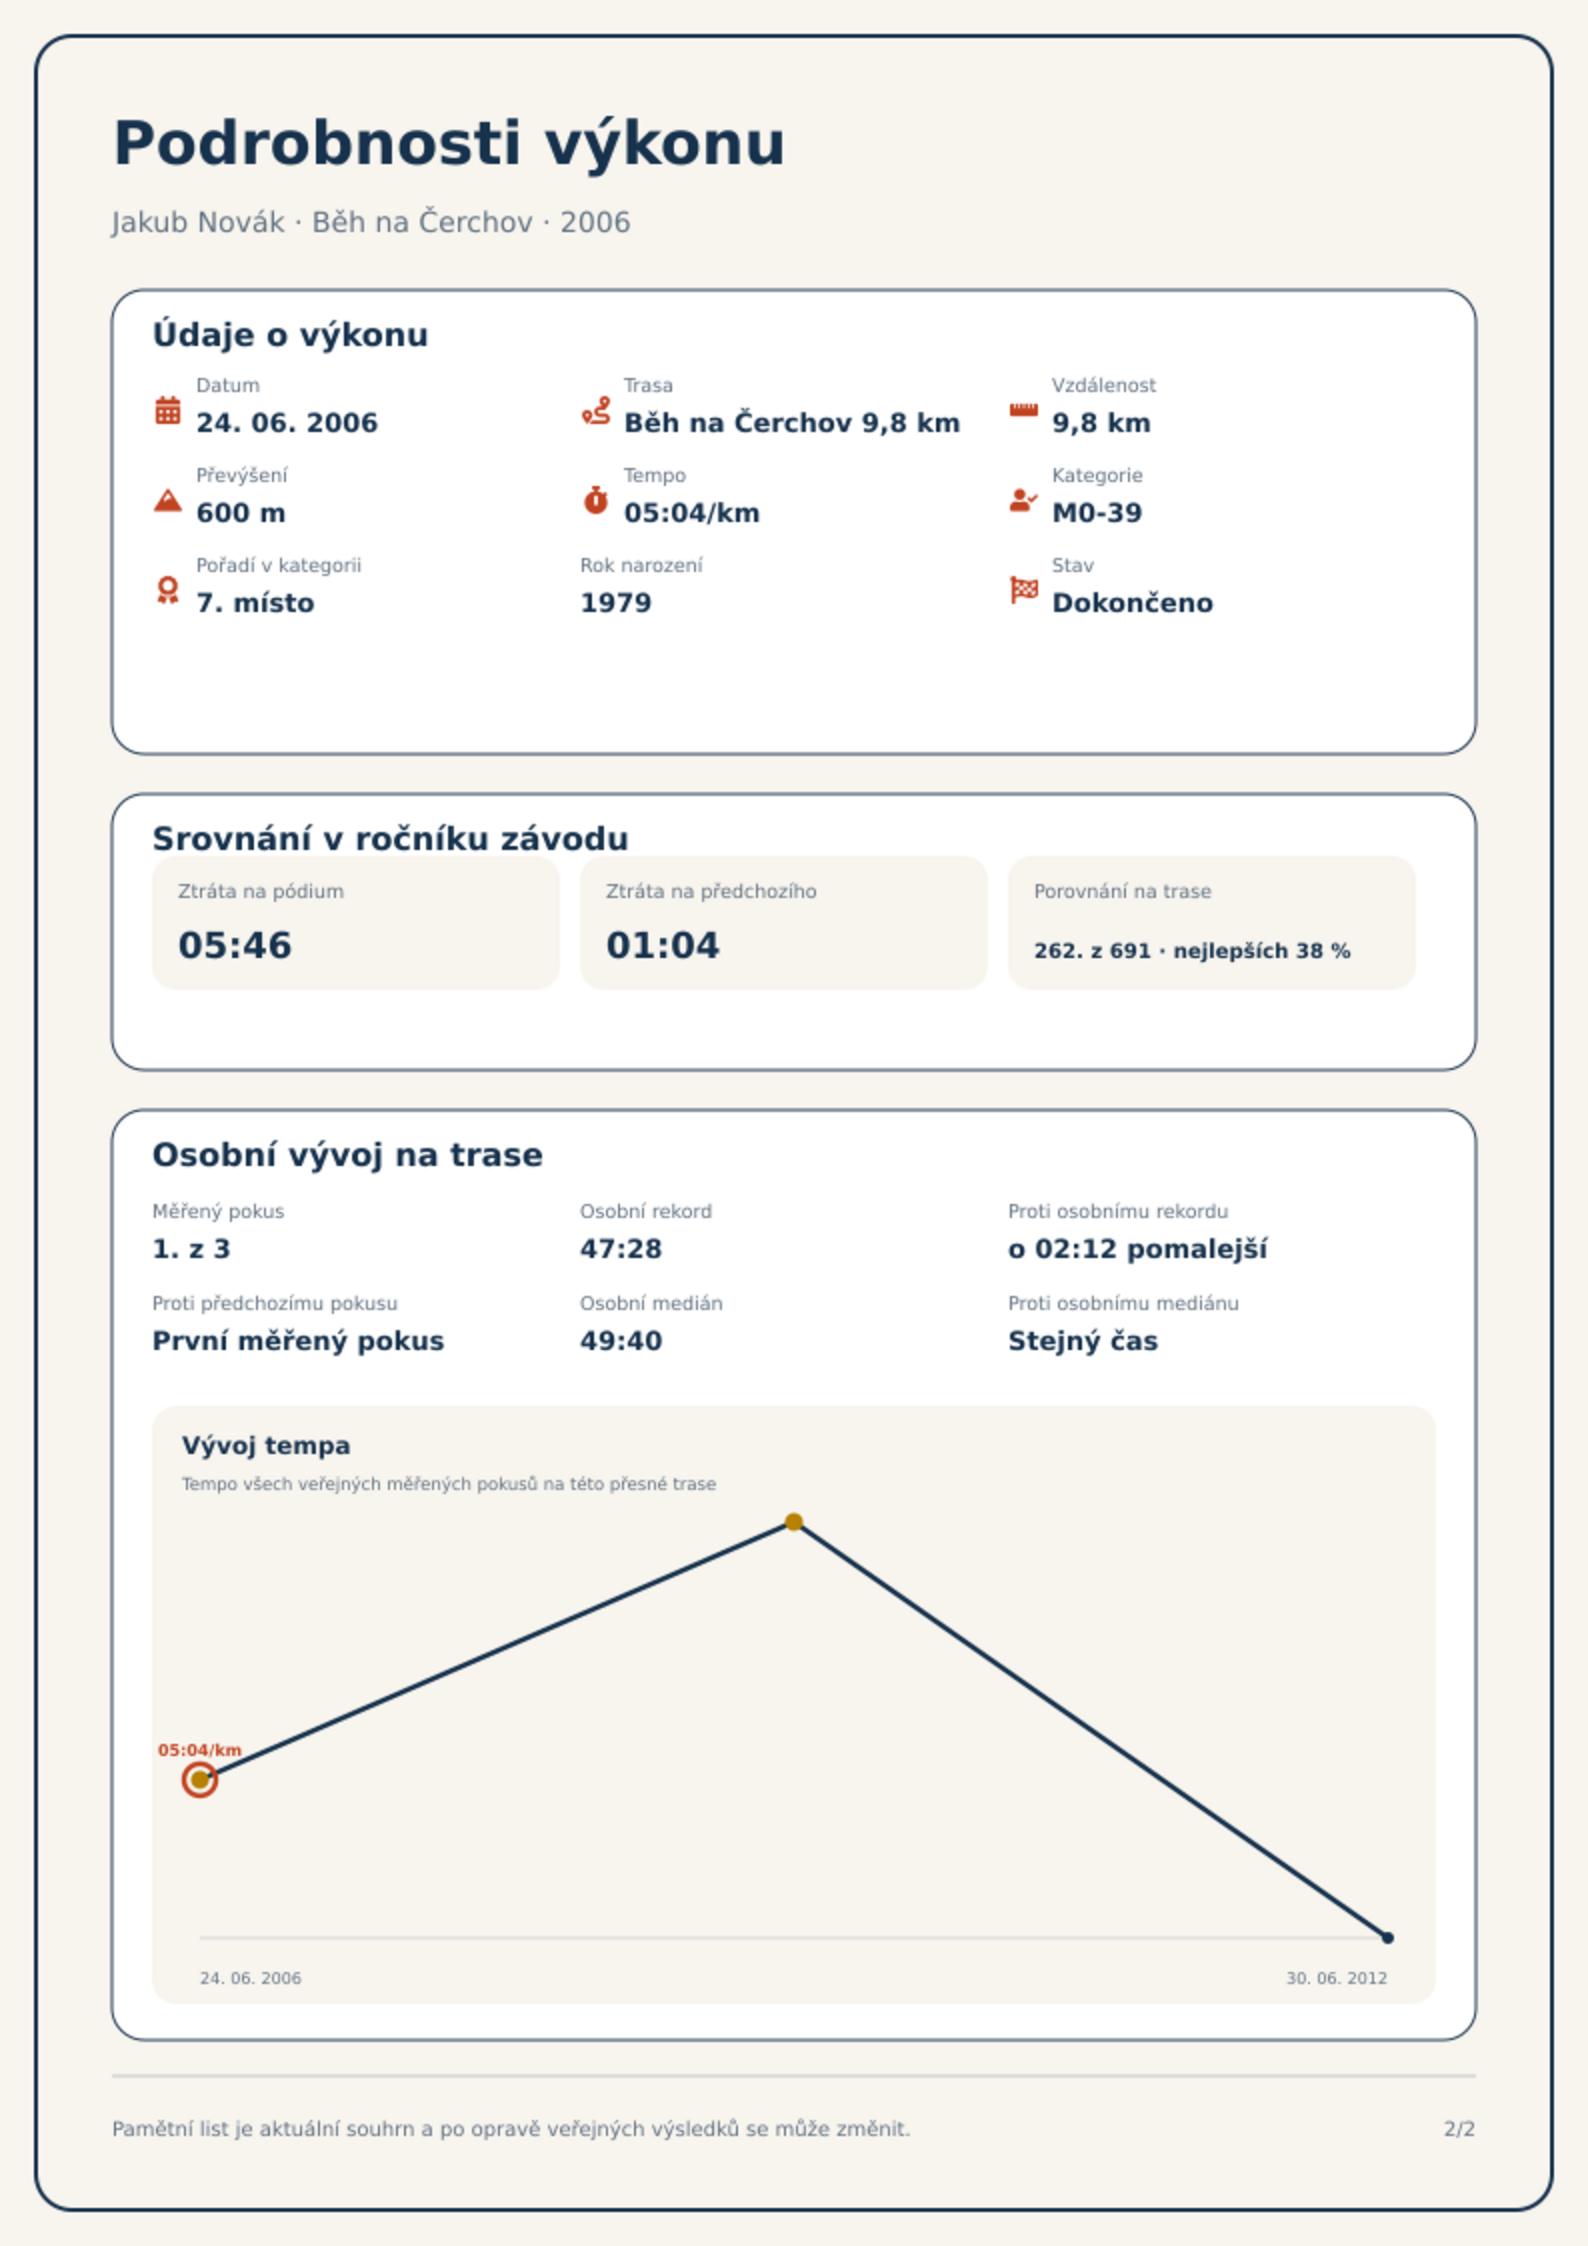Click the Osobní rekord value 47:28
1588x2246 pixels.
(621, 1249)
